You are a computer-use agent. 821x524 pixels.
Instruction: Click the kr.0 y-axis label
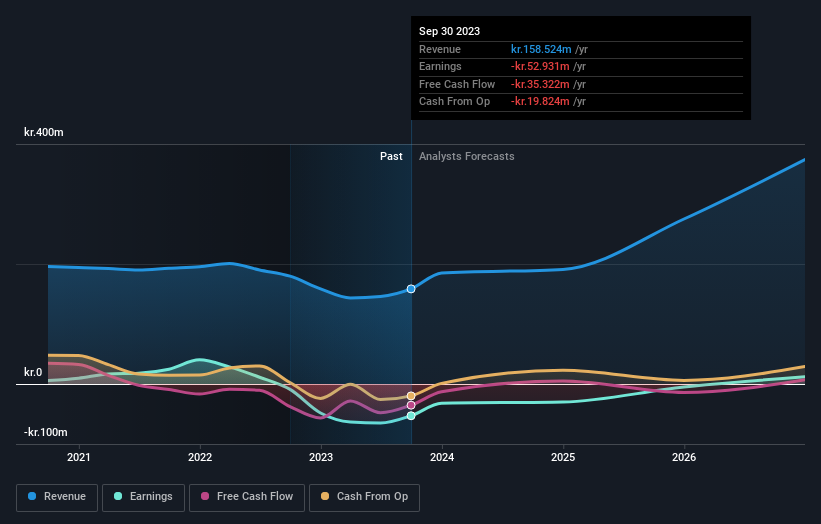click(x=33, y=372)
